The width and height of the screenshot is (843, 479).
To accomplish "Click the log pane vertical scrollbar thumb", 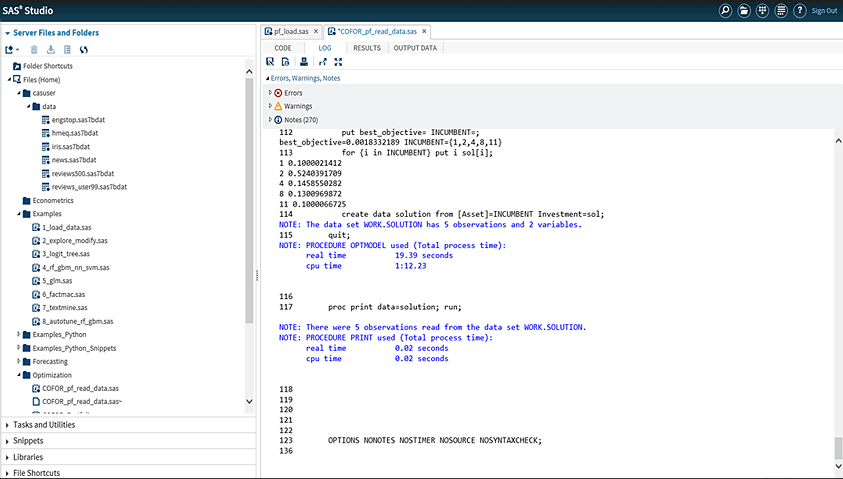I will [838, 448].
